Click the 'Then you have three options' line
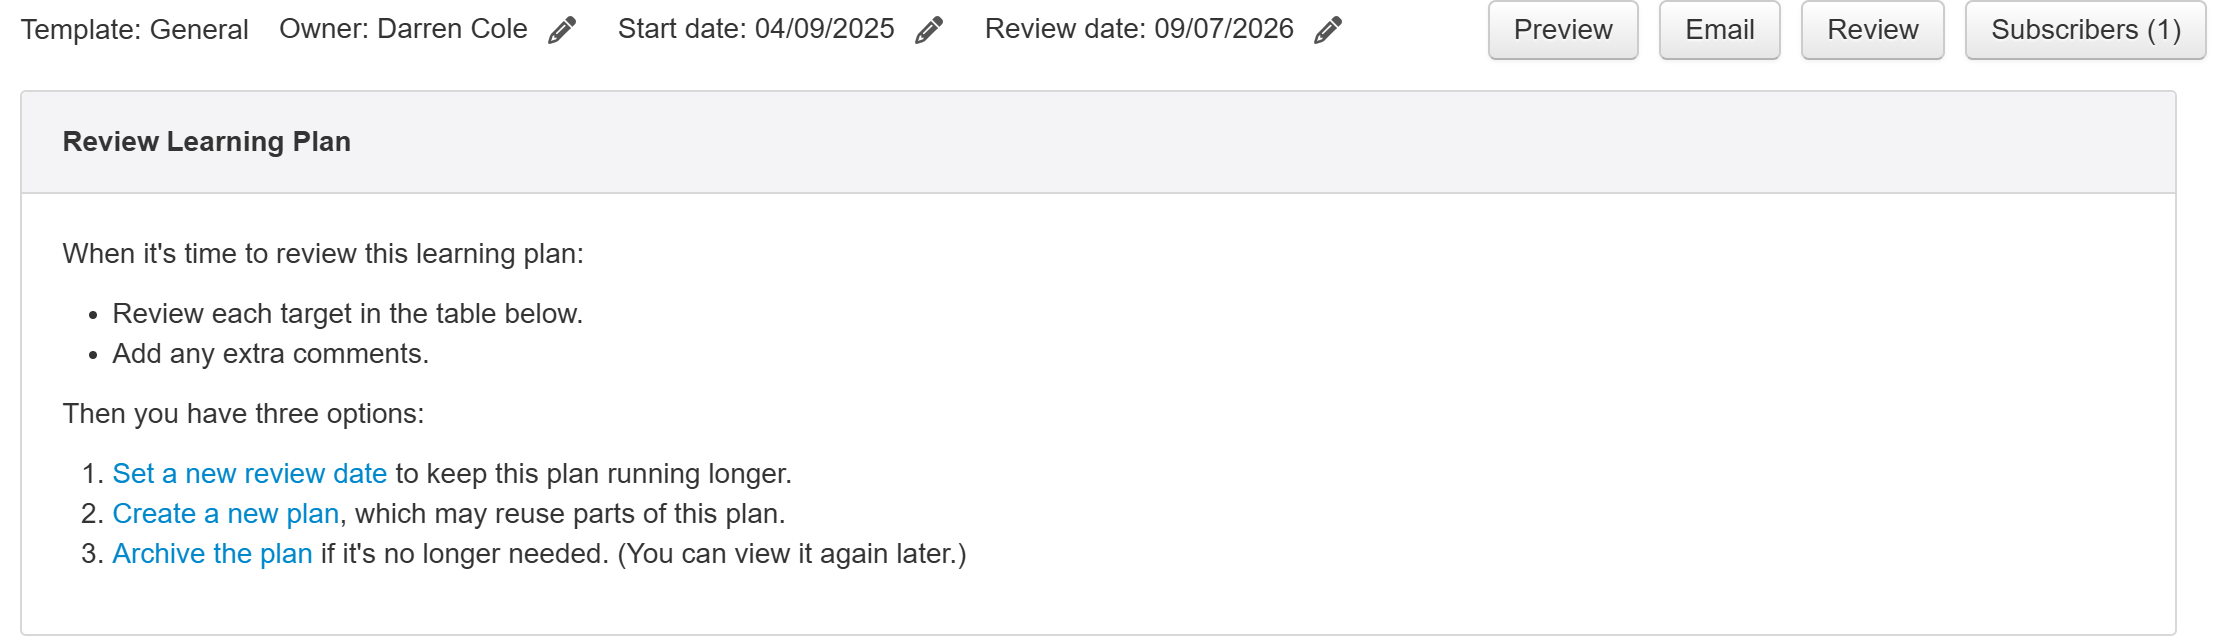The height and width of the screenshot is (640, 2213). point(243,414)
